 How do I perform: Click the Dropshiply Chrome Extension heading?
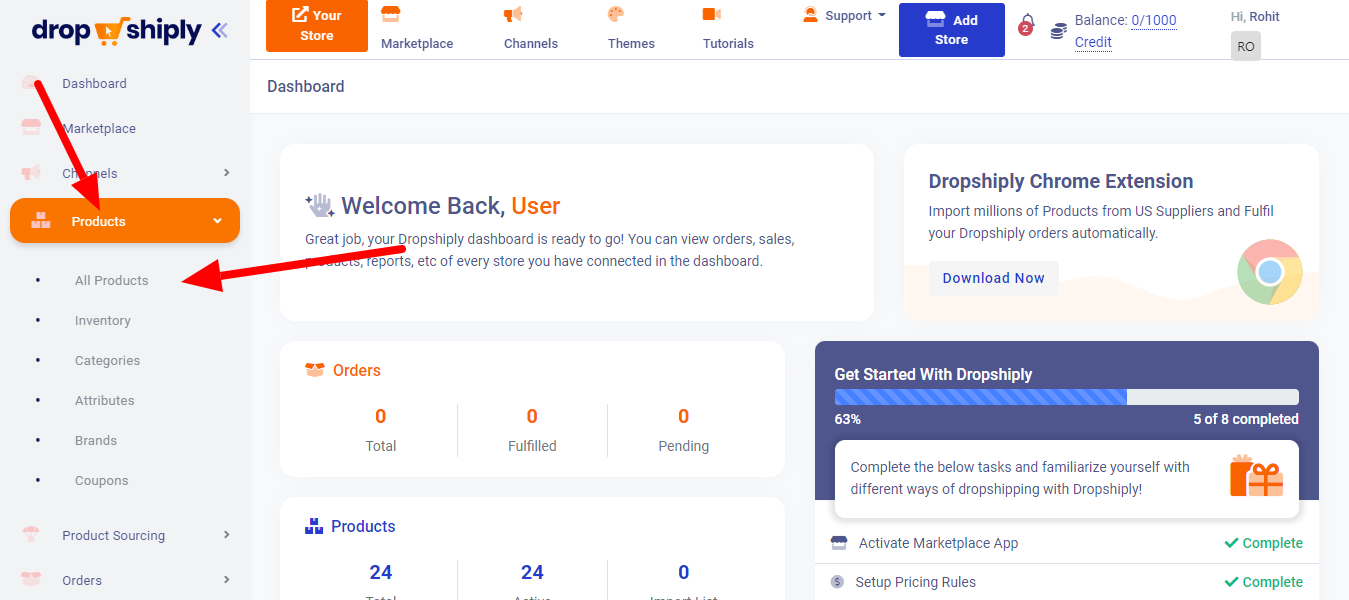click(x=1061, y=181)
